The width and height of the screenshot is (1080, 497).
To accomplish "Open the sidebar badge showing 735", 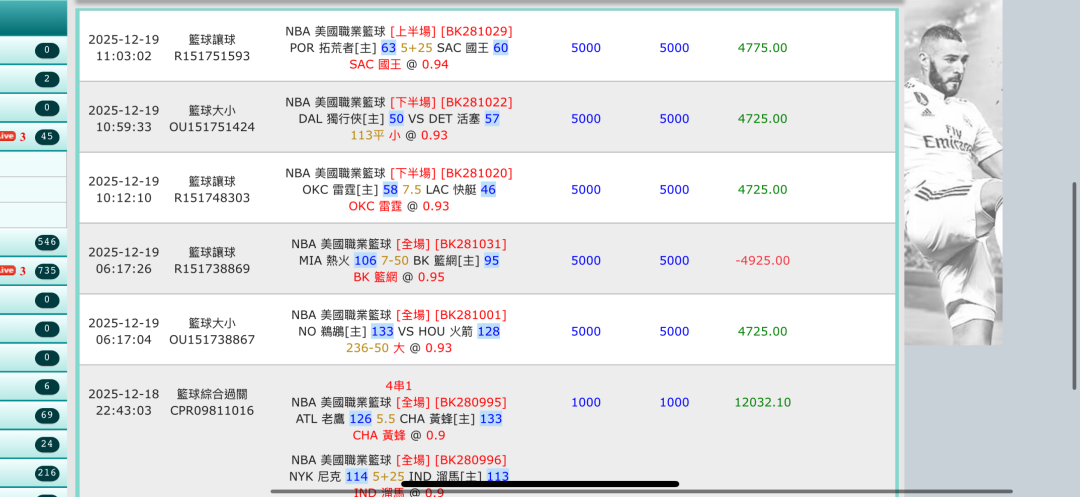I will pos(47,271).
